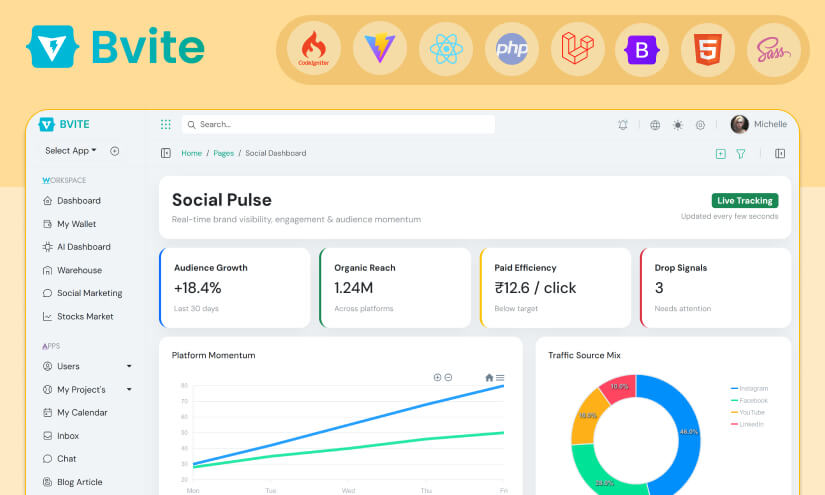Expand the My Project's menu arrow
The width and height of the screenshot is (825, 495).
point(129,389)
